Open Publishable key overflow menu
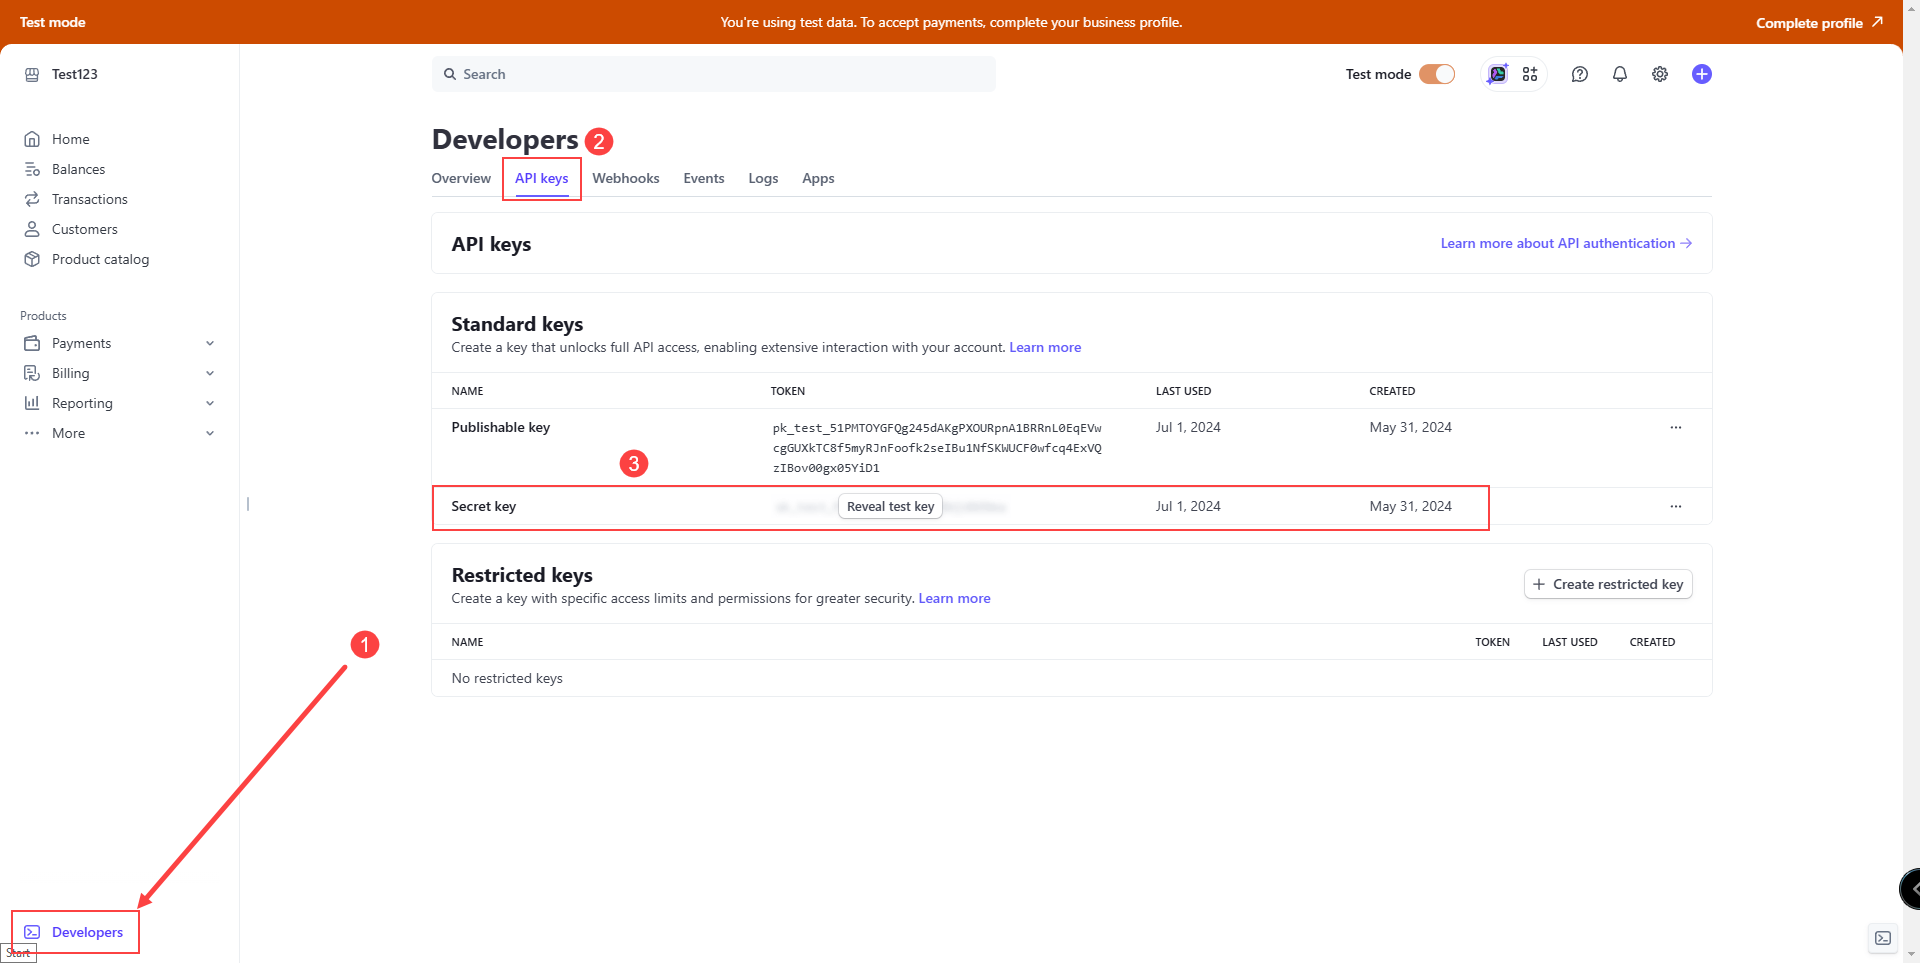Viewport: 1920px width, 963px height. 1675,427
